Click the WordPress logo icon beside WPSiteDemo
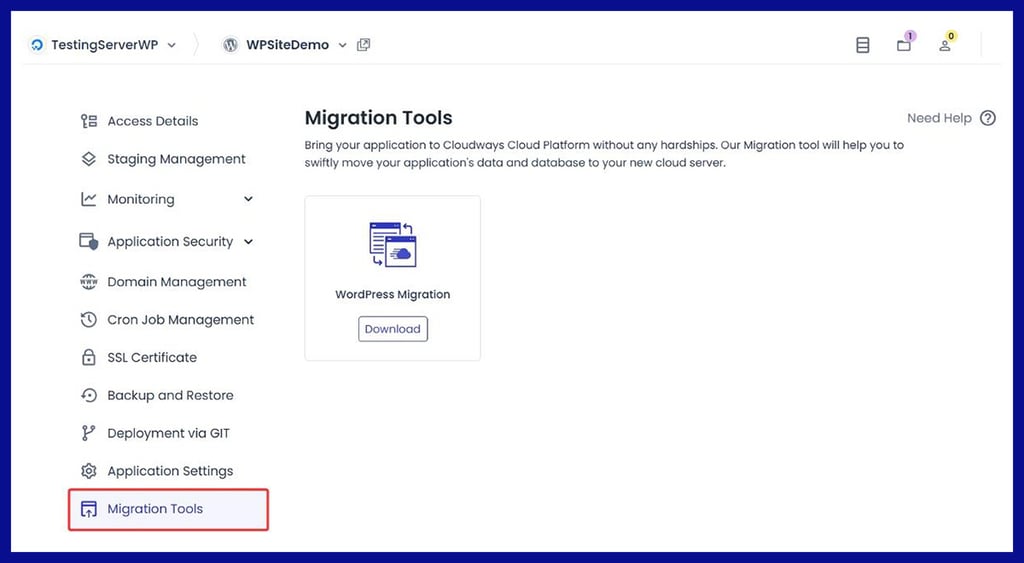This screenshot has width=1024, height=563. pyautogui.click(x=230, y=45)
